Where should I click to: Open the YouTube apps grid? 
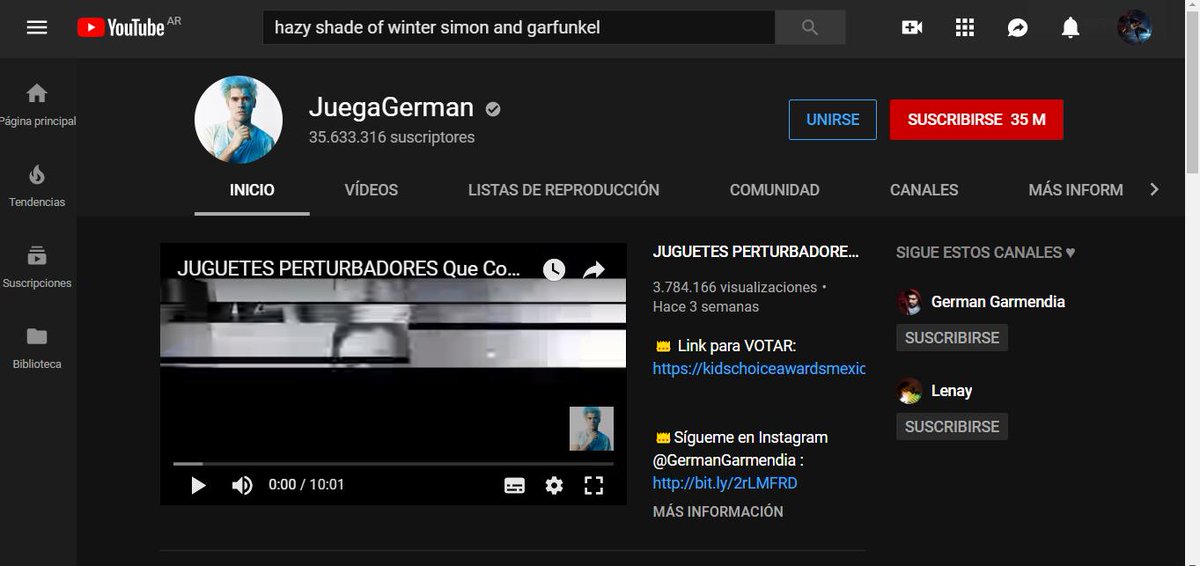pos(965,27)
